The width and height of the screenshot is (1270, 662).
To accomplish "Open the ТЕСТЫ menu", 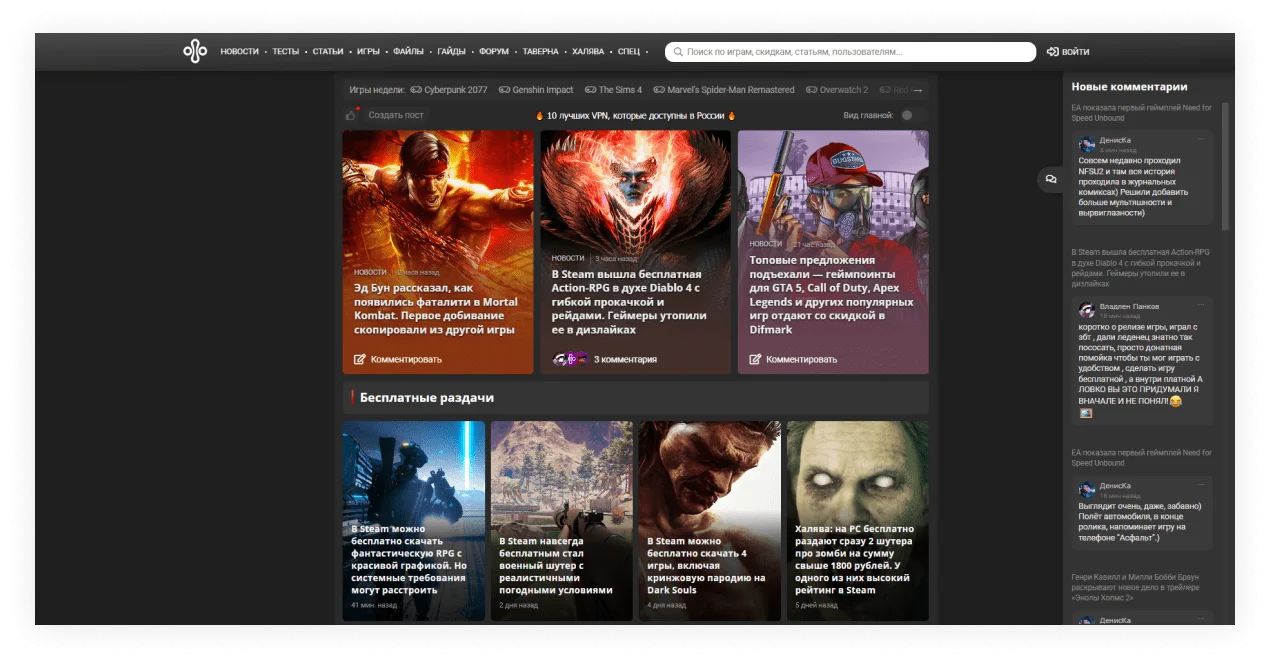I will 286,51.
